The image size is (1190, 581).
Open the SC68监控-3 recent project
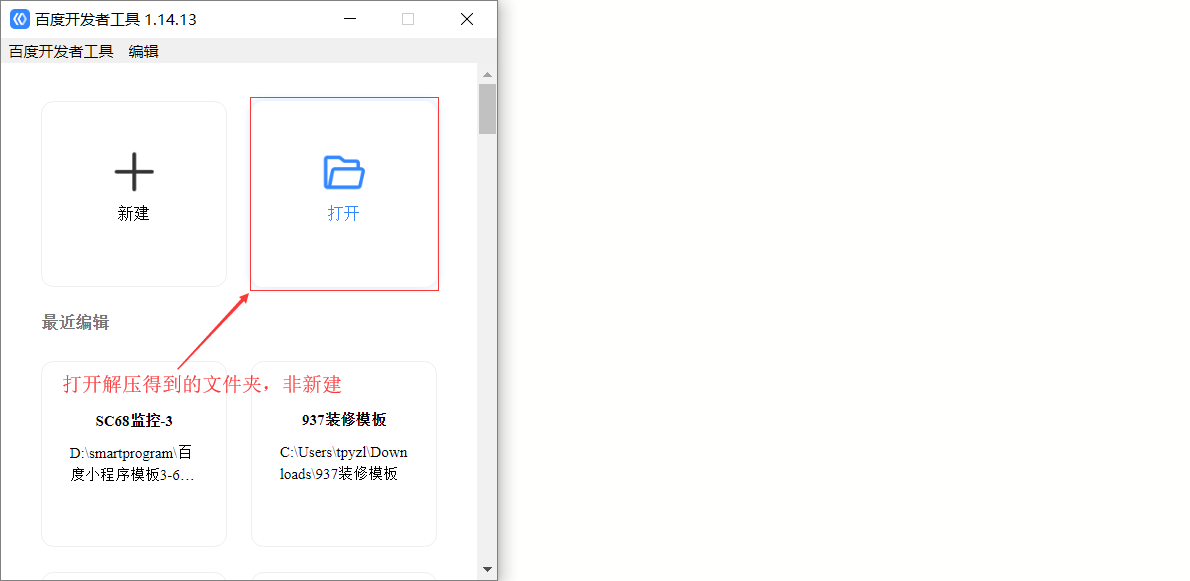tap(134, 420)
